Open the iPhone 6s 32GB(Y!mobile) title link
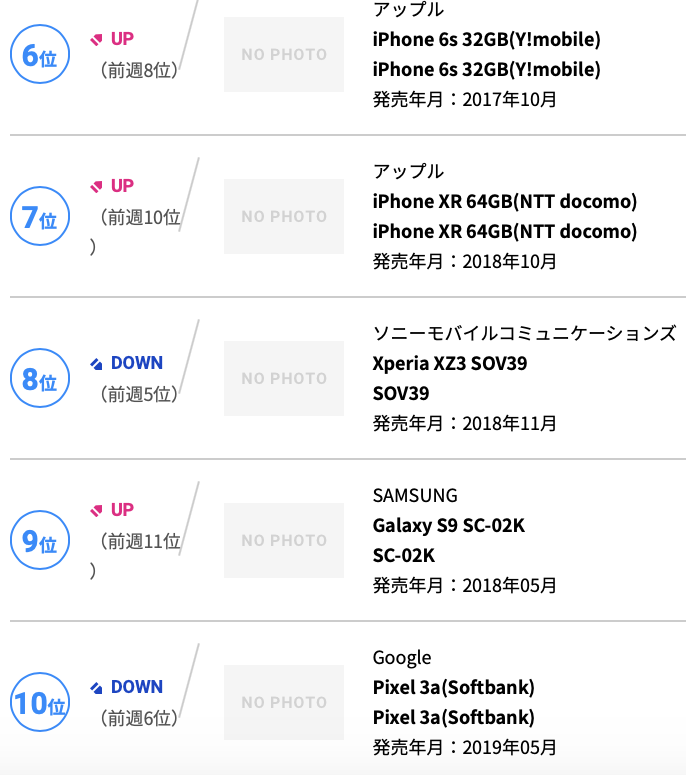Screen dimensions: 686x775 pyautogui.click(x=486, y=40)
